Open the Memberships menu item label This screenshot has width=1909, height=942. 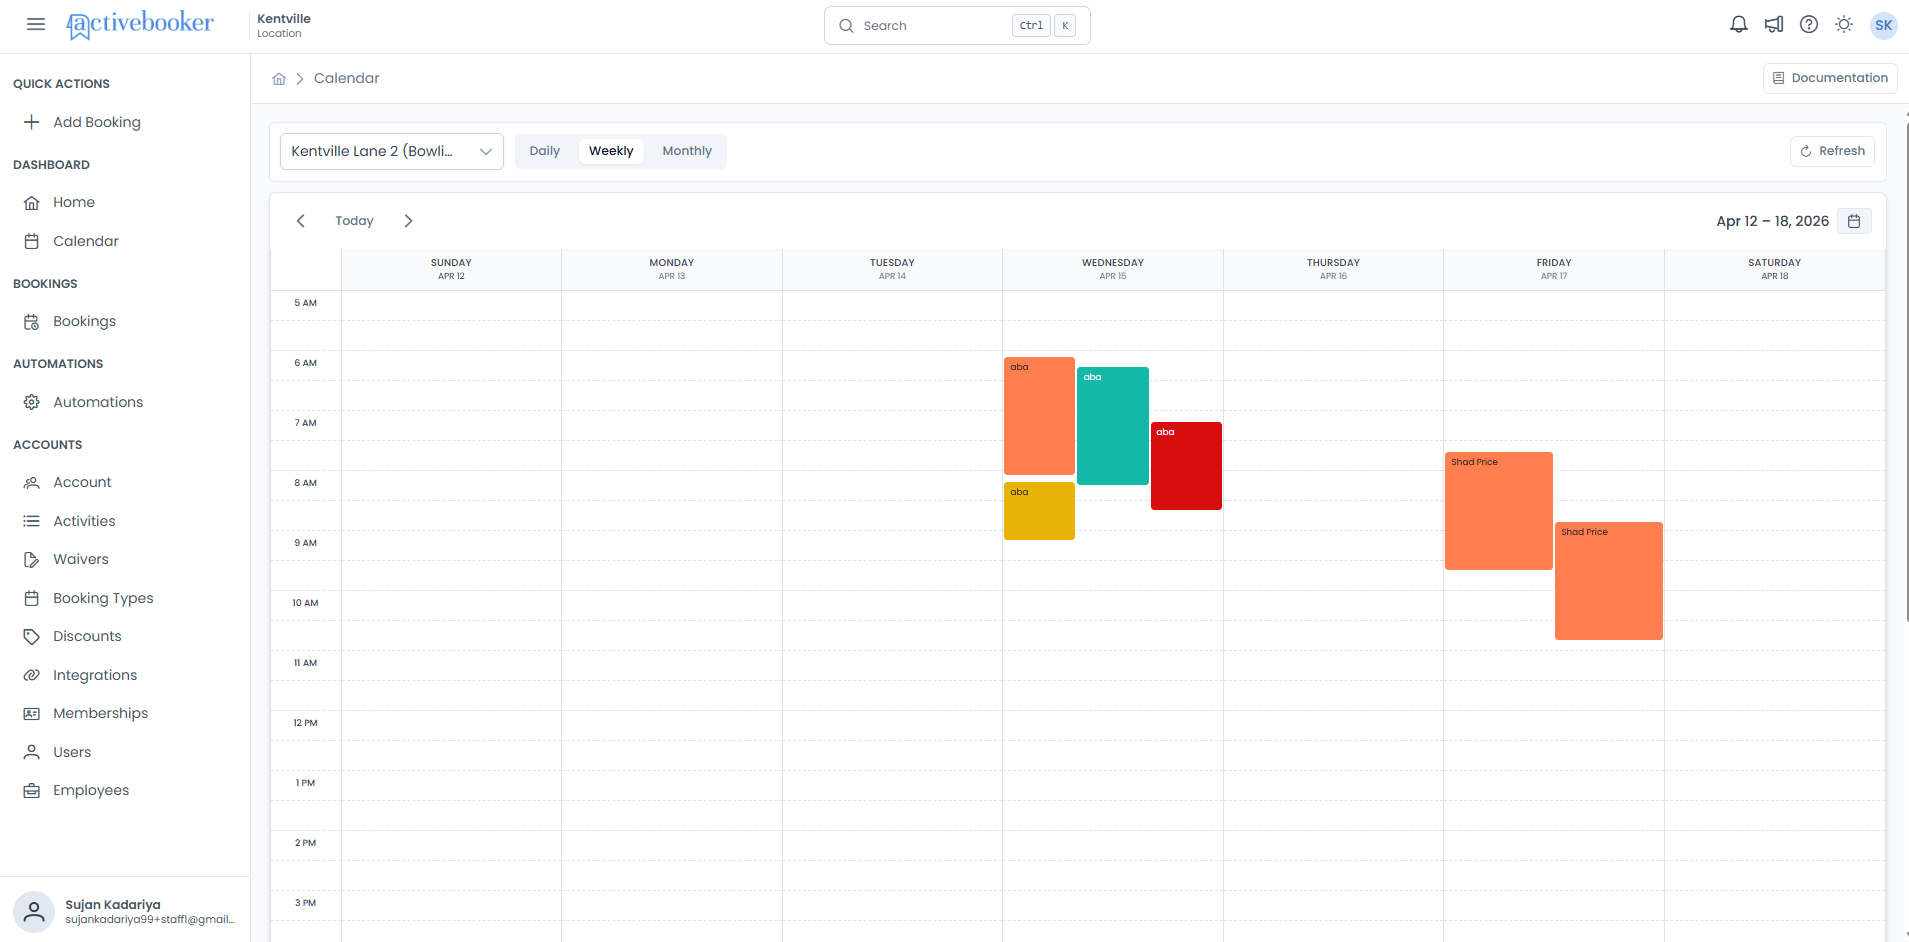[x=101, y=713]
